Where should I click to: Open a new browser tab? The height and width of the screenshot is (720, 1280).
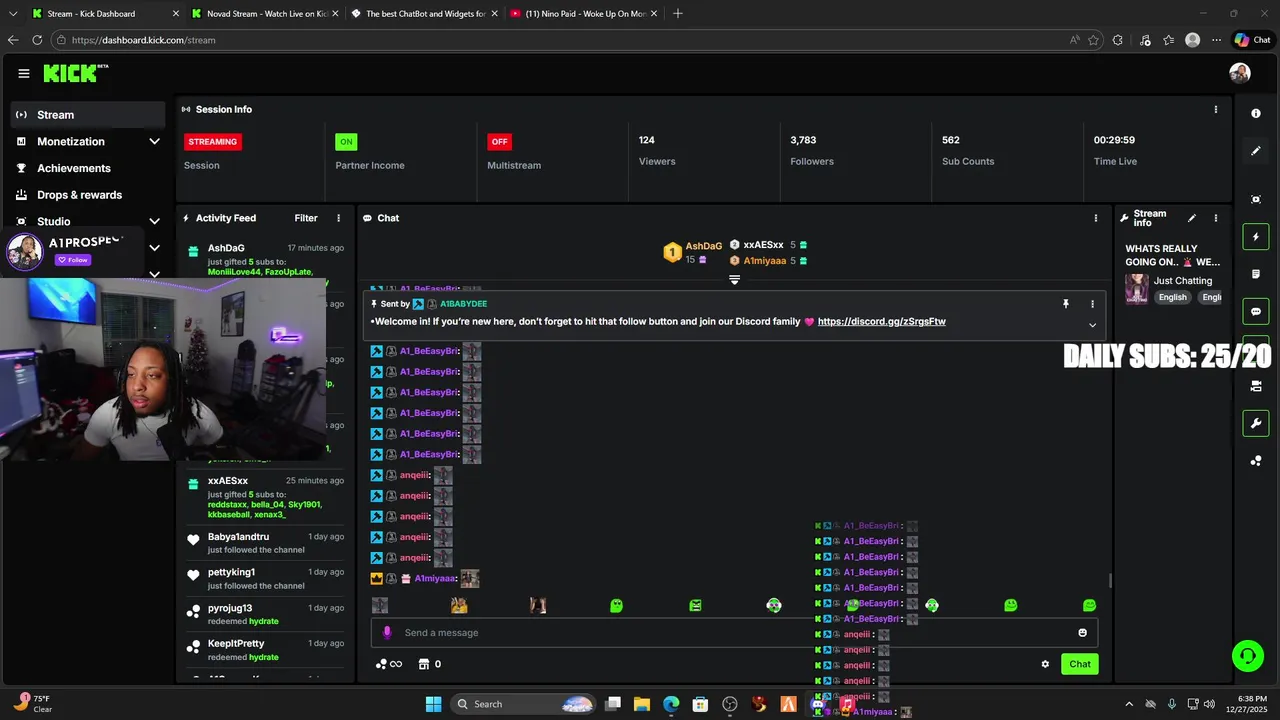(x=678, y=14)
